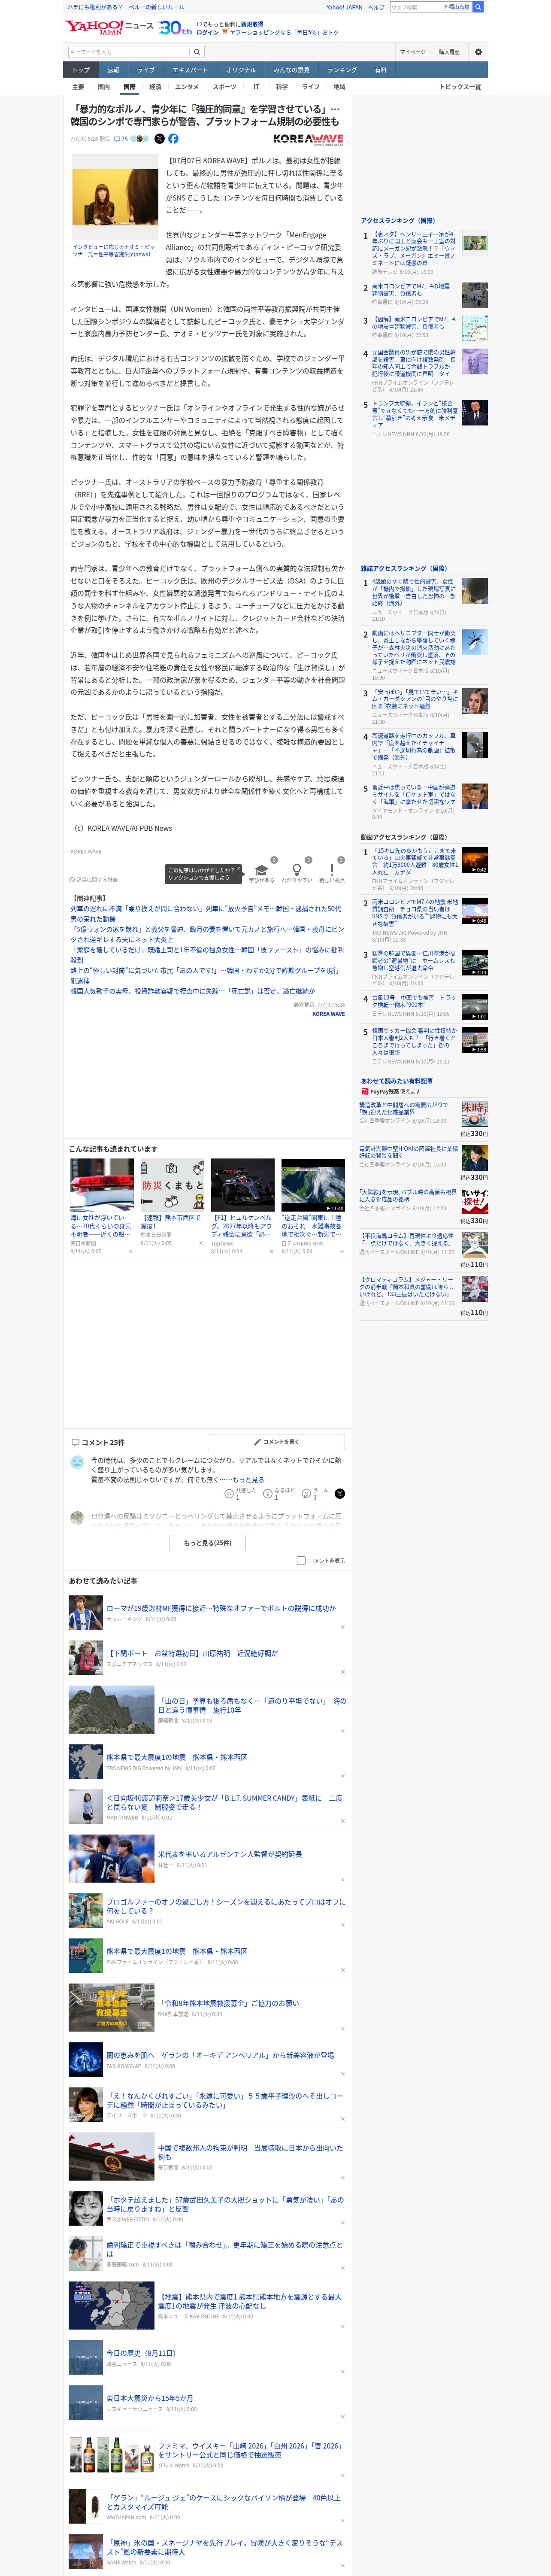Click the Yahoo 30th anniversary logo
Image resolution: width=551 pixels, height=2576 pixels.
click(176, 28)
